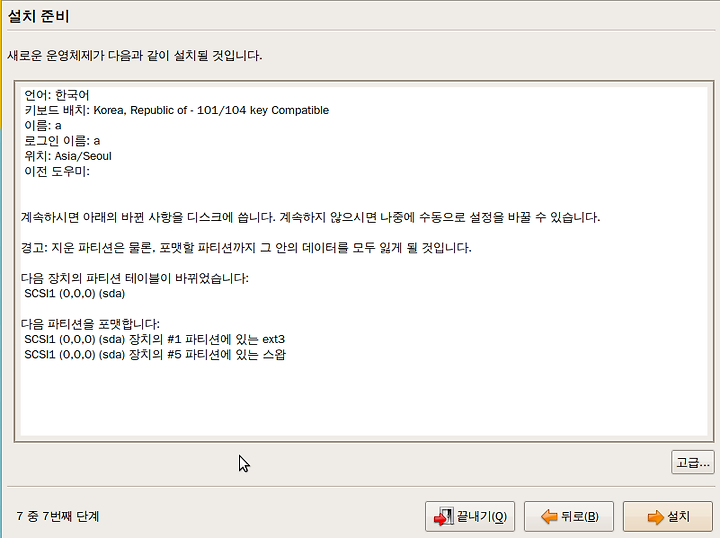
Task: Click the '#1 파티션에 있는 ext3' line
Action: (x=154, y=339)
